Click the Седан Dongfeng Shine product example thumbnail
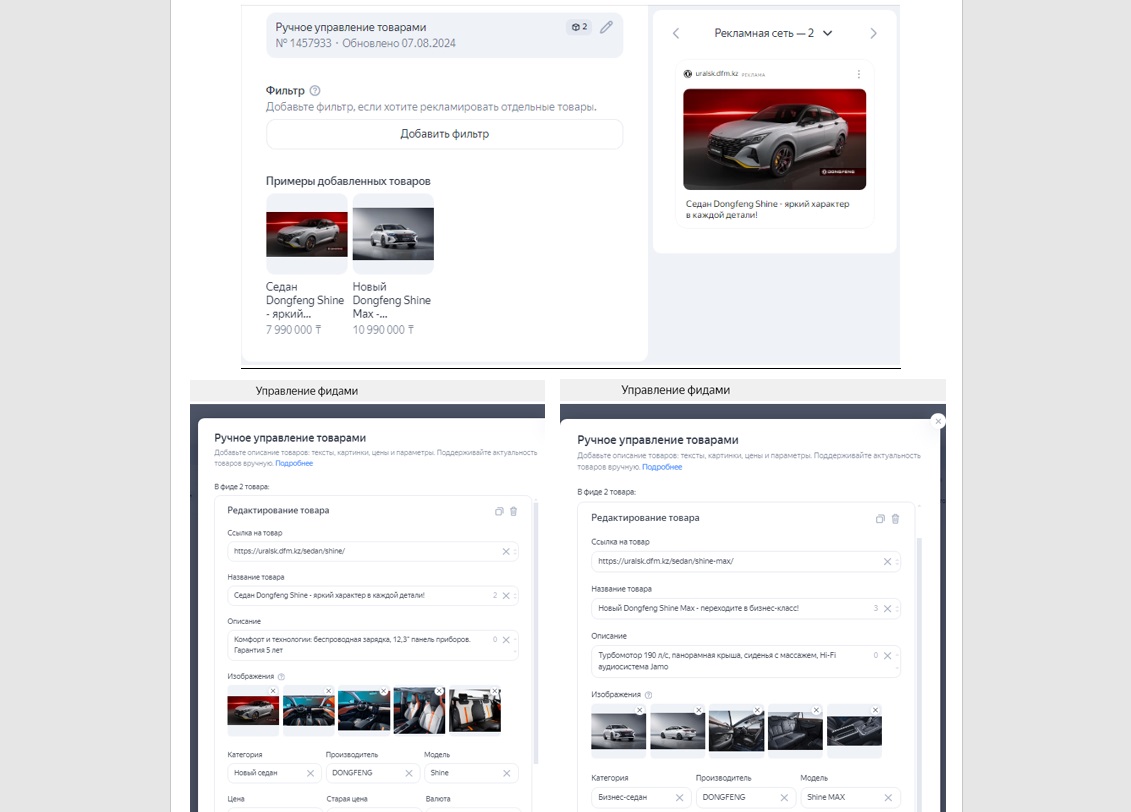Screen dimensions: 1131x812 click(x=307, y=234)
